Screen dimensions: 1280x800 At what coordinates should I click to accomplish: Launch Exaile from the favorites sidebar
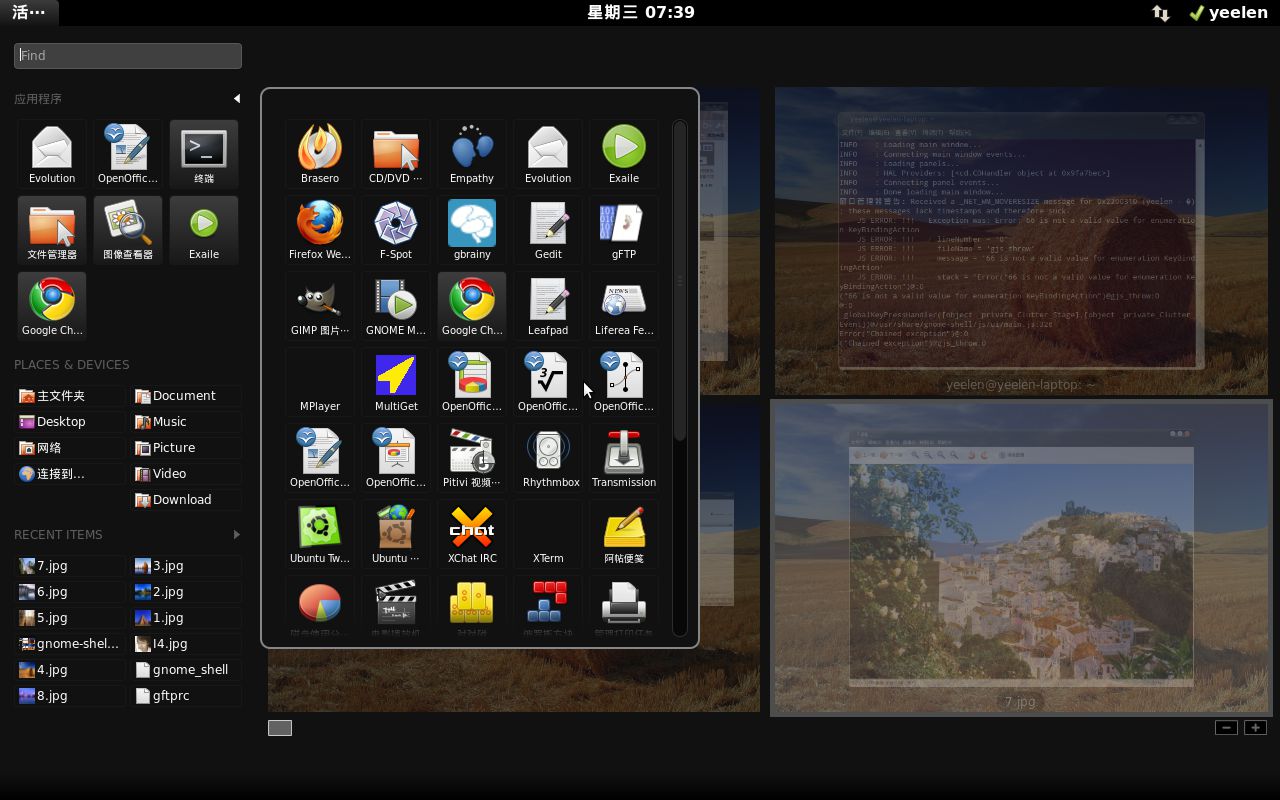(x=204, y=230)
